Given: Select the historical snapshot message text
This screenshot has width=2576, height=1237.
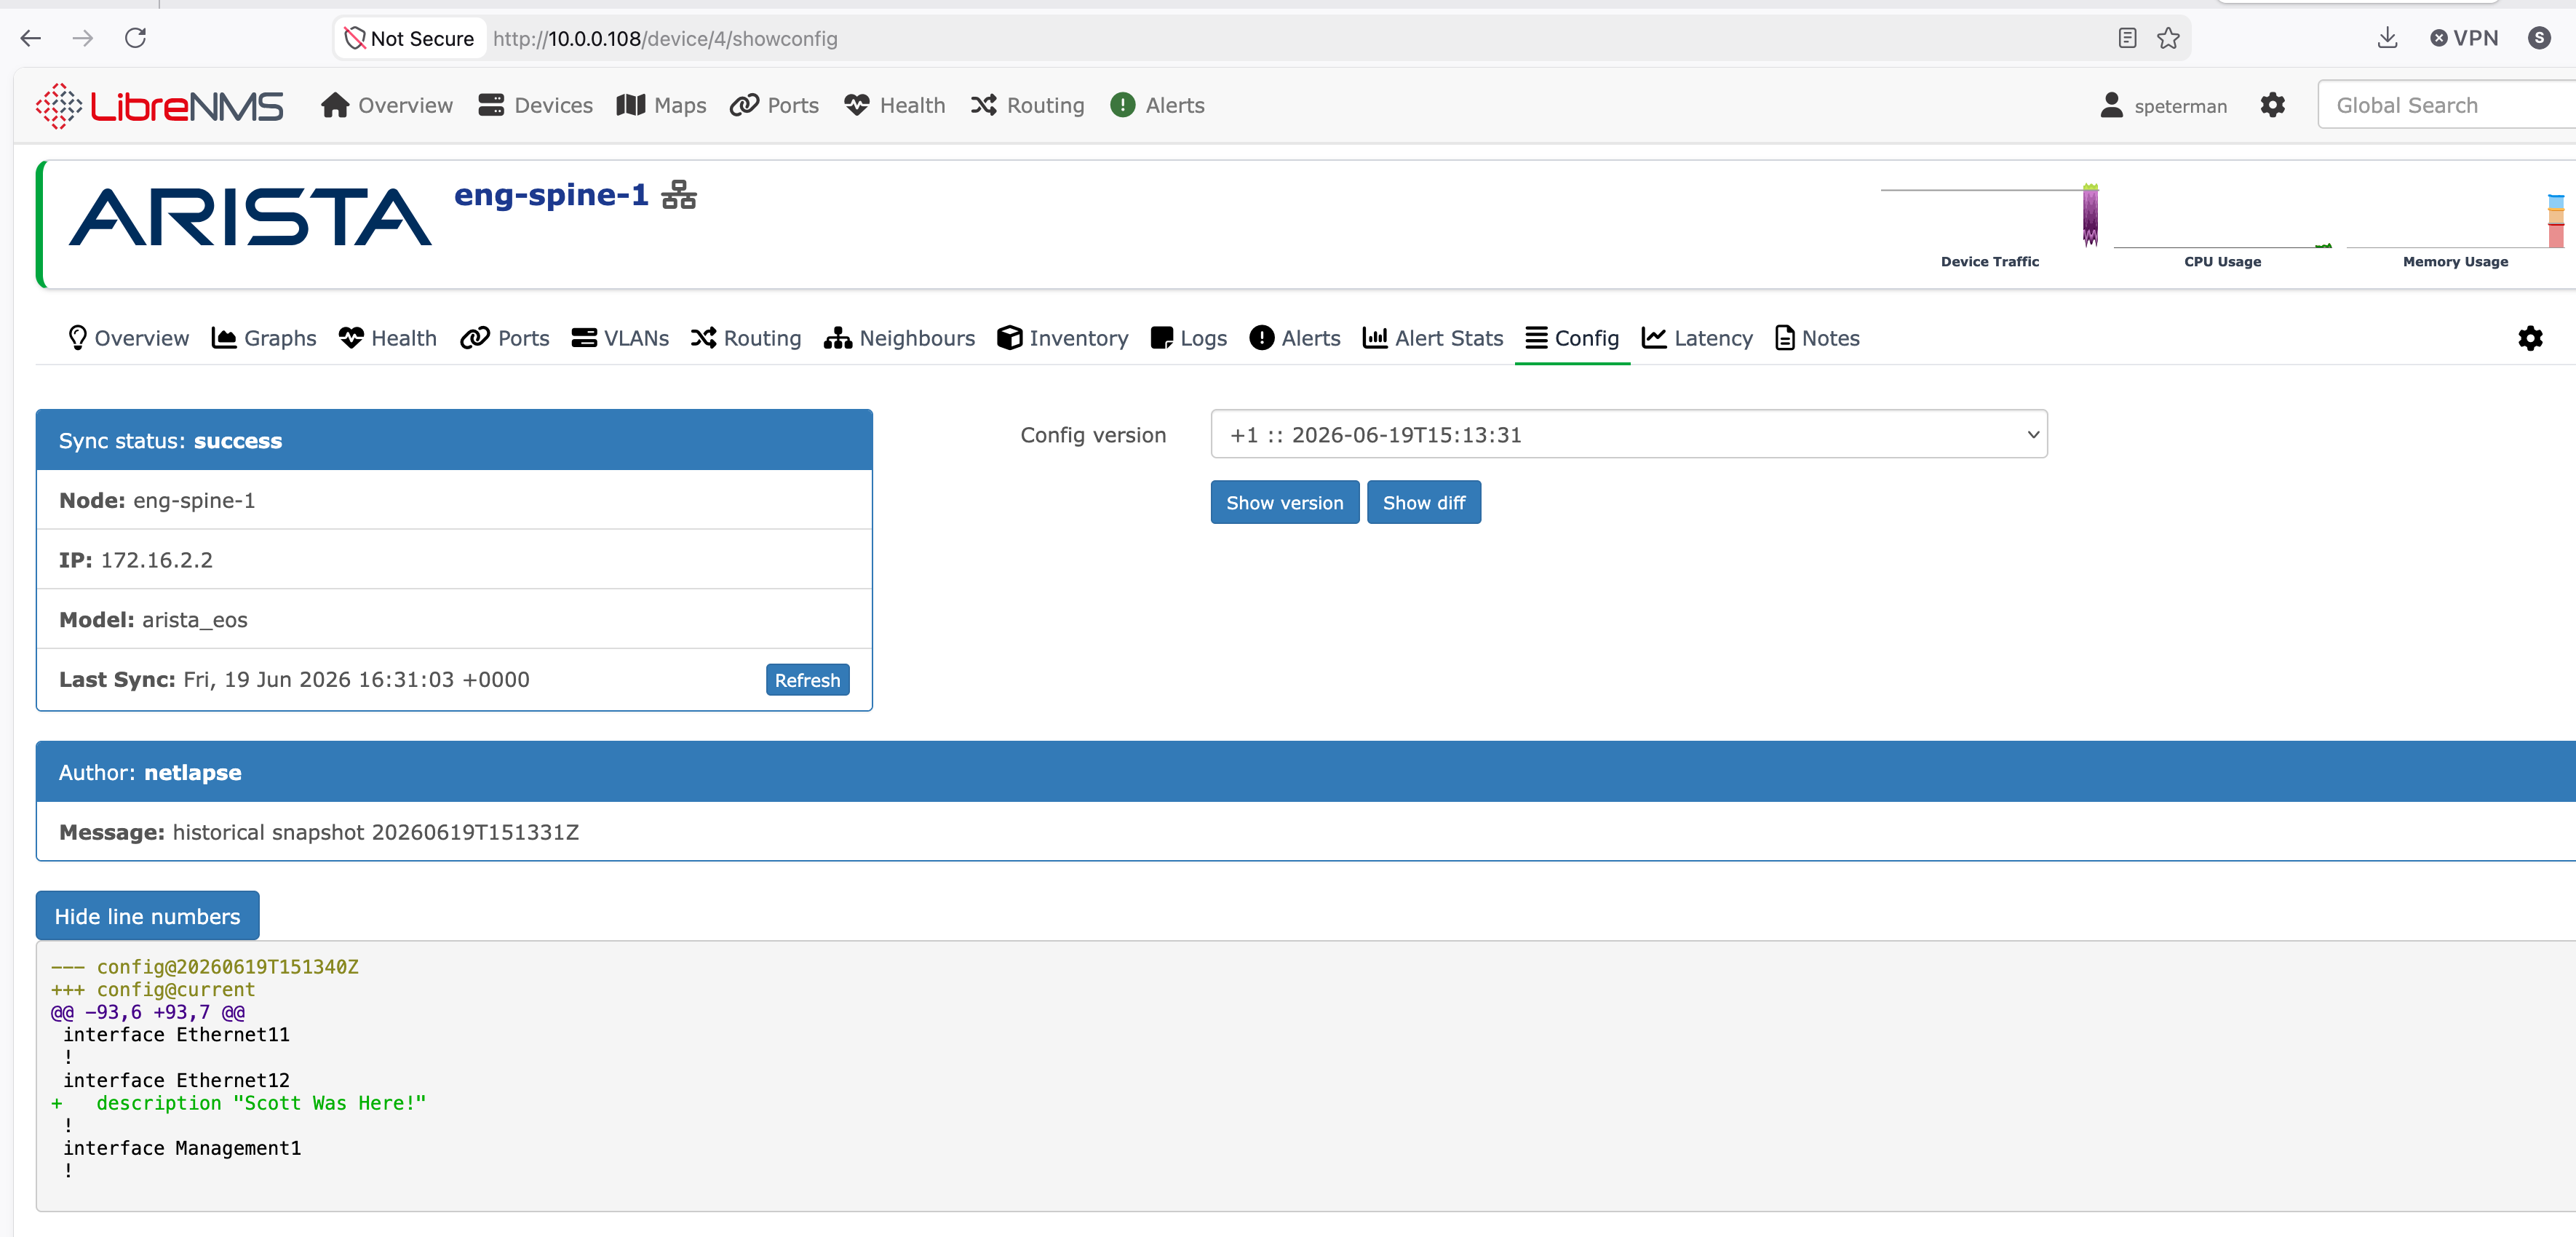Looking at the screenshot, I should 375,832.
